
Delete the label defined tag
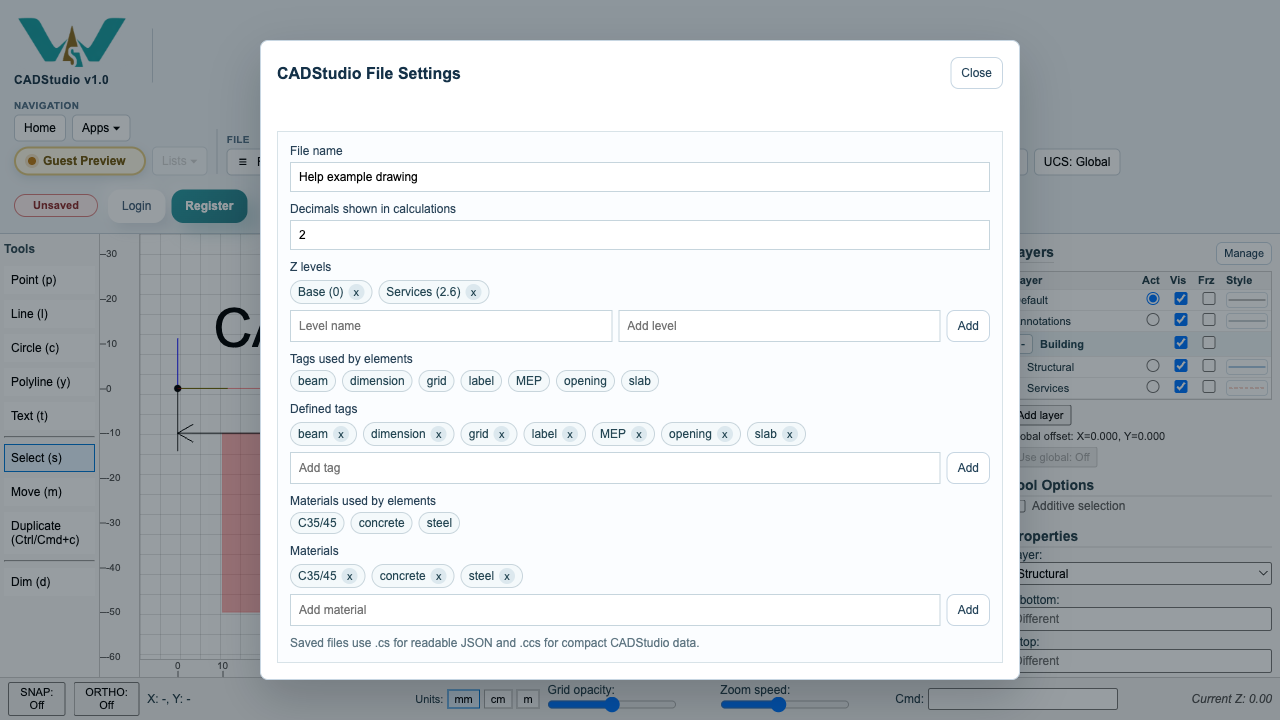(569, 434)
